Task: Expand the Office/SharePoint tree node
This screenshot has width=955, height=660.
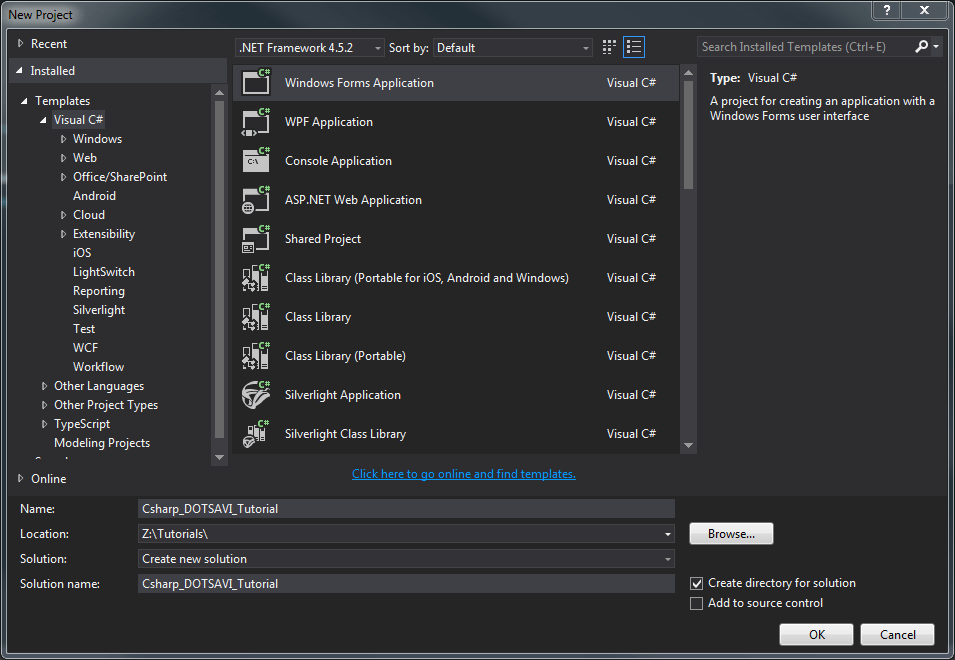Action: tap(63, 177)
